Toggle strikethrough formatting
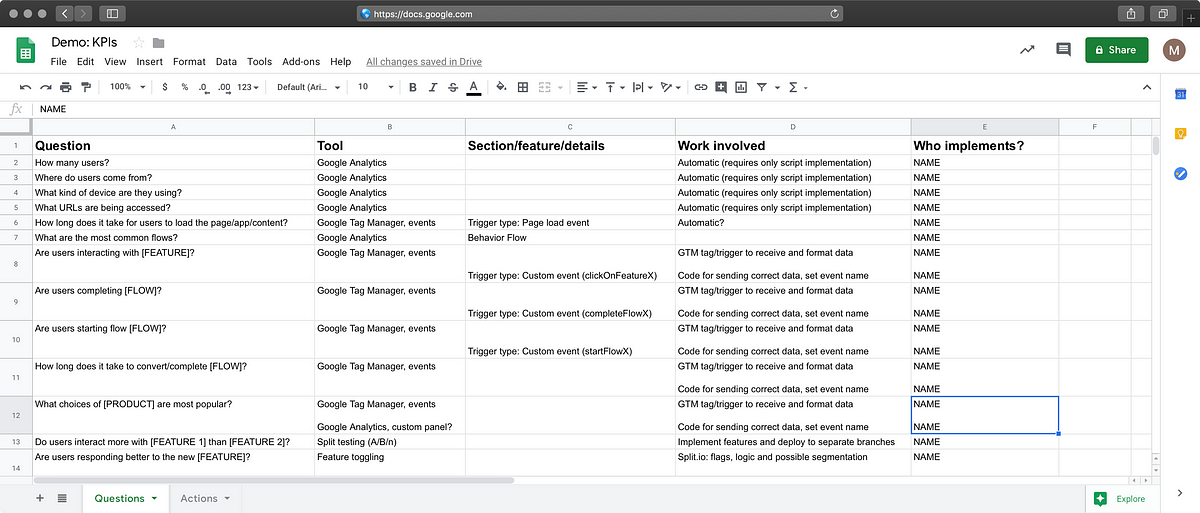This screenshot has width=1200, height=513. pos(453,87)
